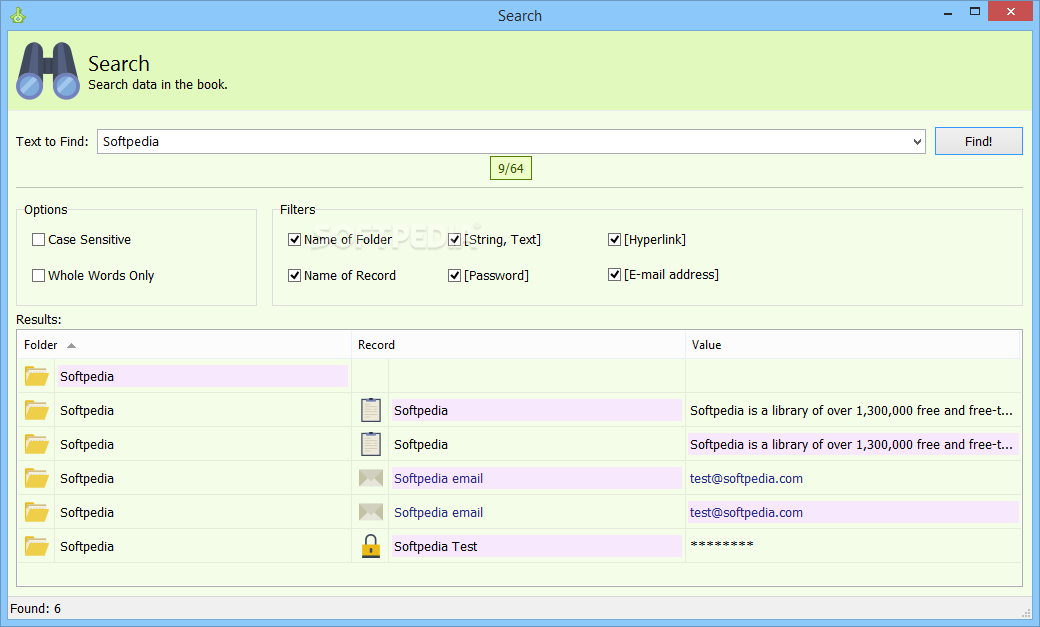The width and height of the screenshot is (1040, 627).
Task: Enable the Case Sensitive option
Action: [38, 240]
